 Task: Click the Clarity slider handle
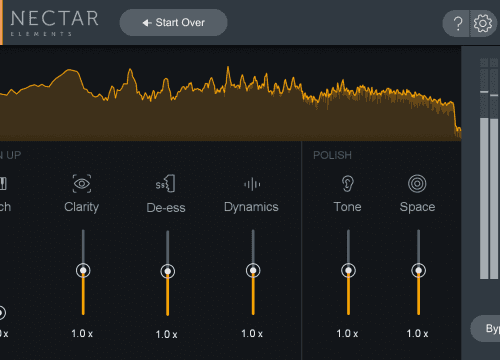(83, 270)
